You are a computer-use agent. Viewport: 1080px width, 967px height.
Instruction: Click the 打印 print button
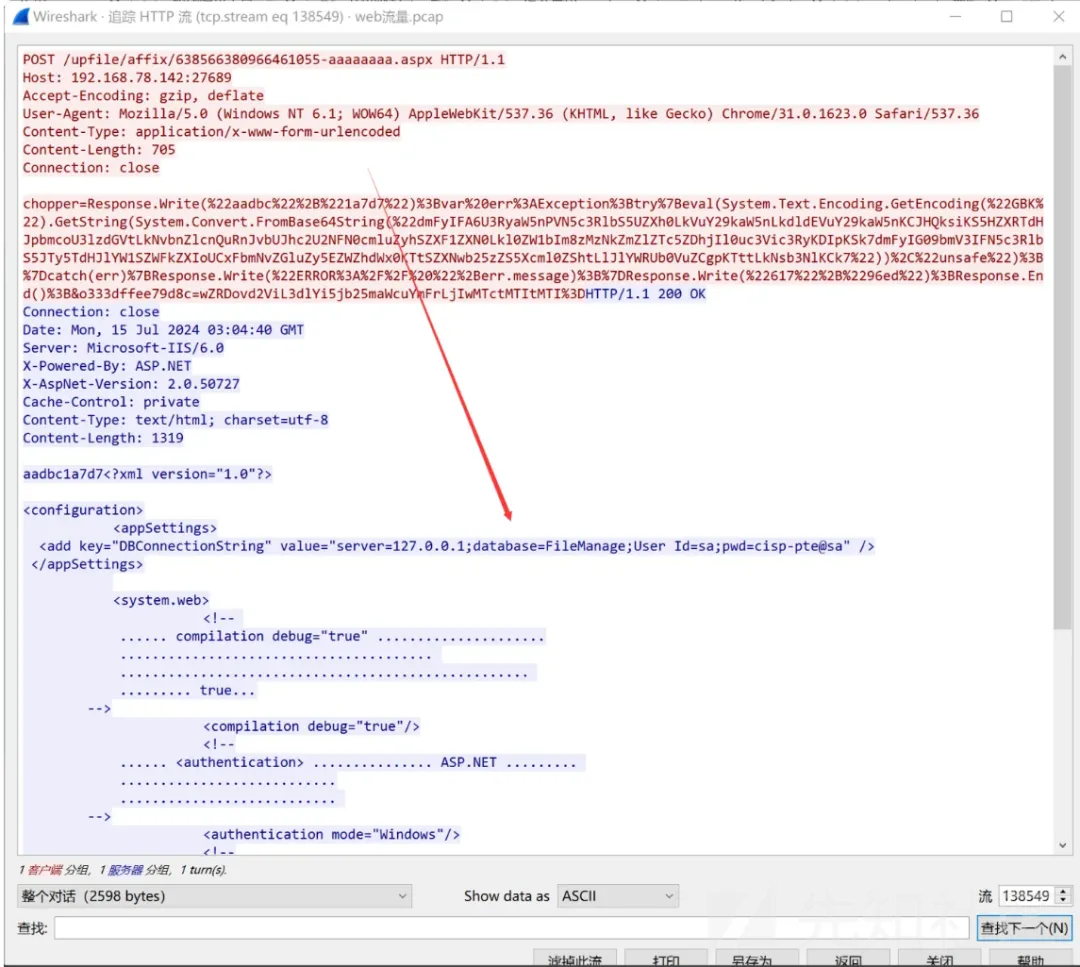[666, 959]
